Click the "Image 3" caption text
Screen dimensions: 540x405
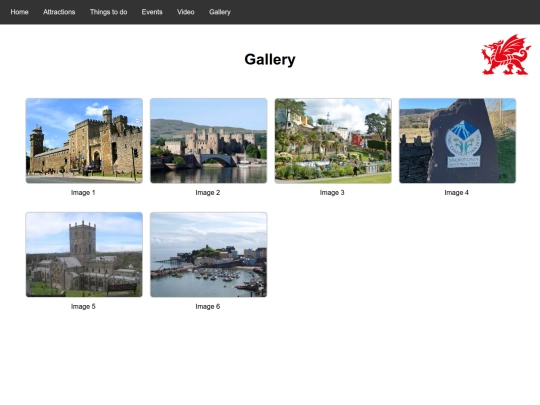click(x=332, y=193)
